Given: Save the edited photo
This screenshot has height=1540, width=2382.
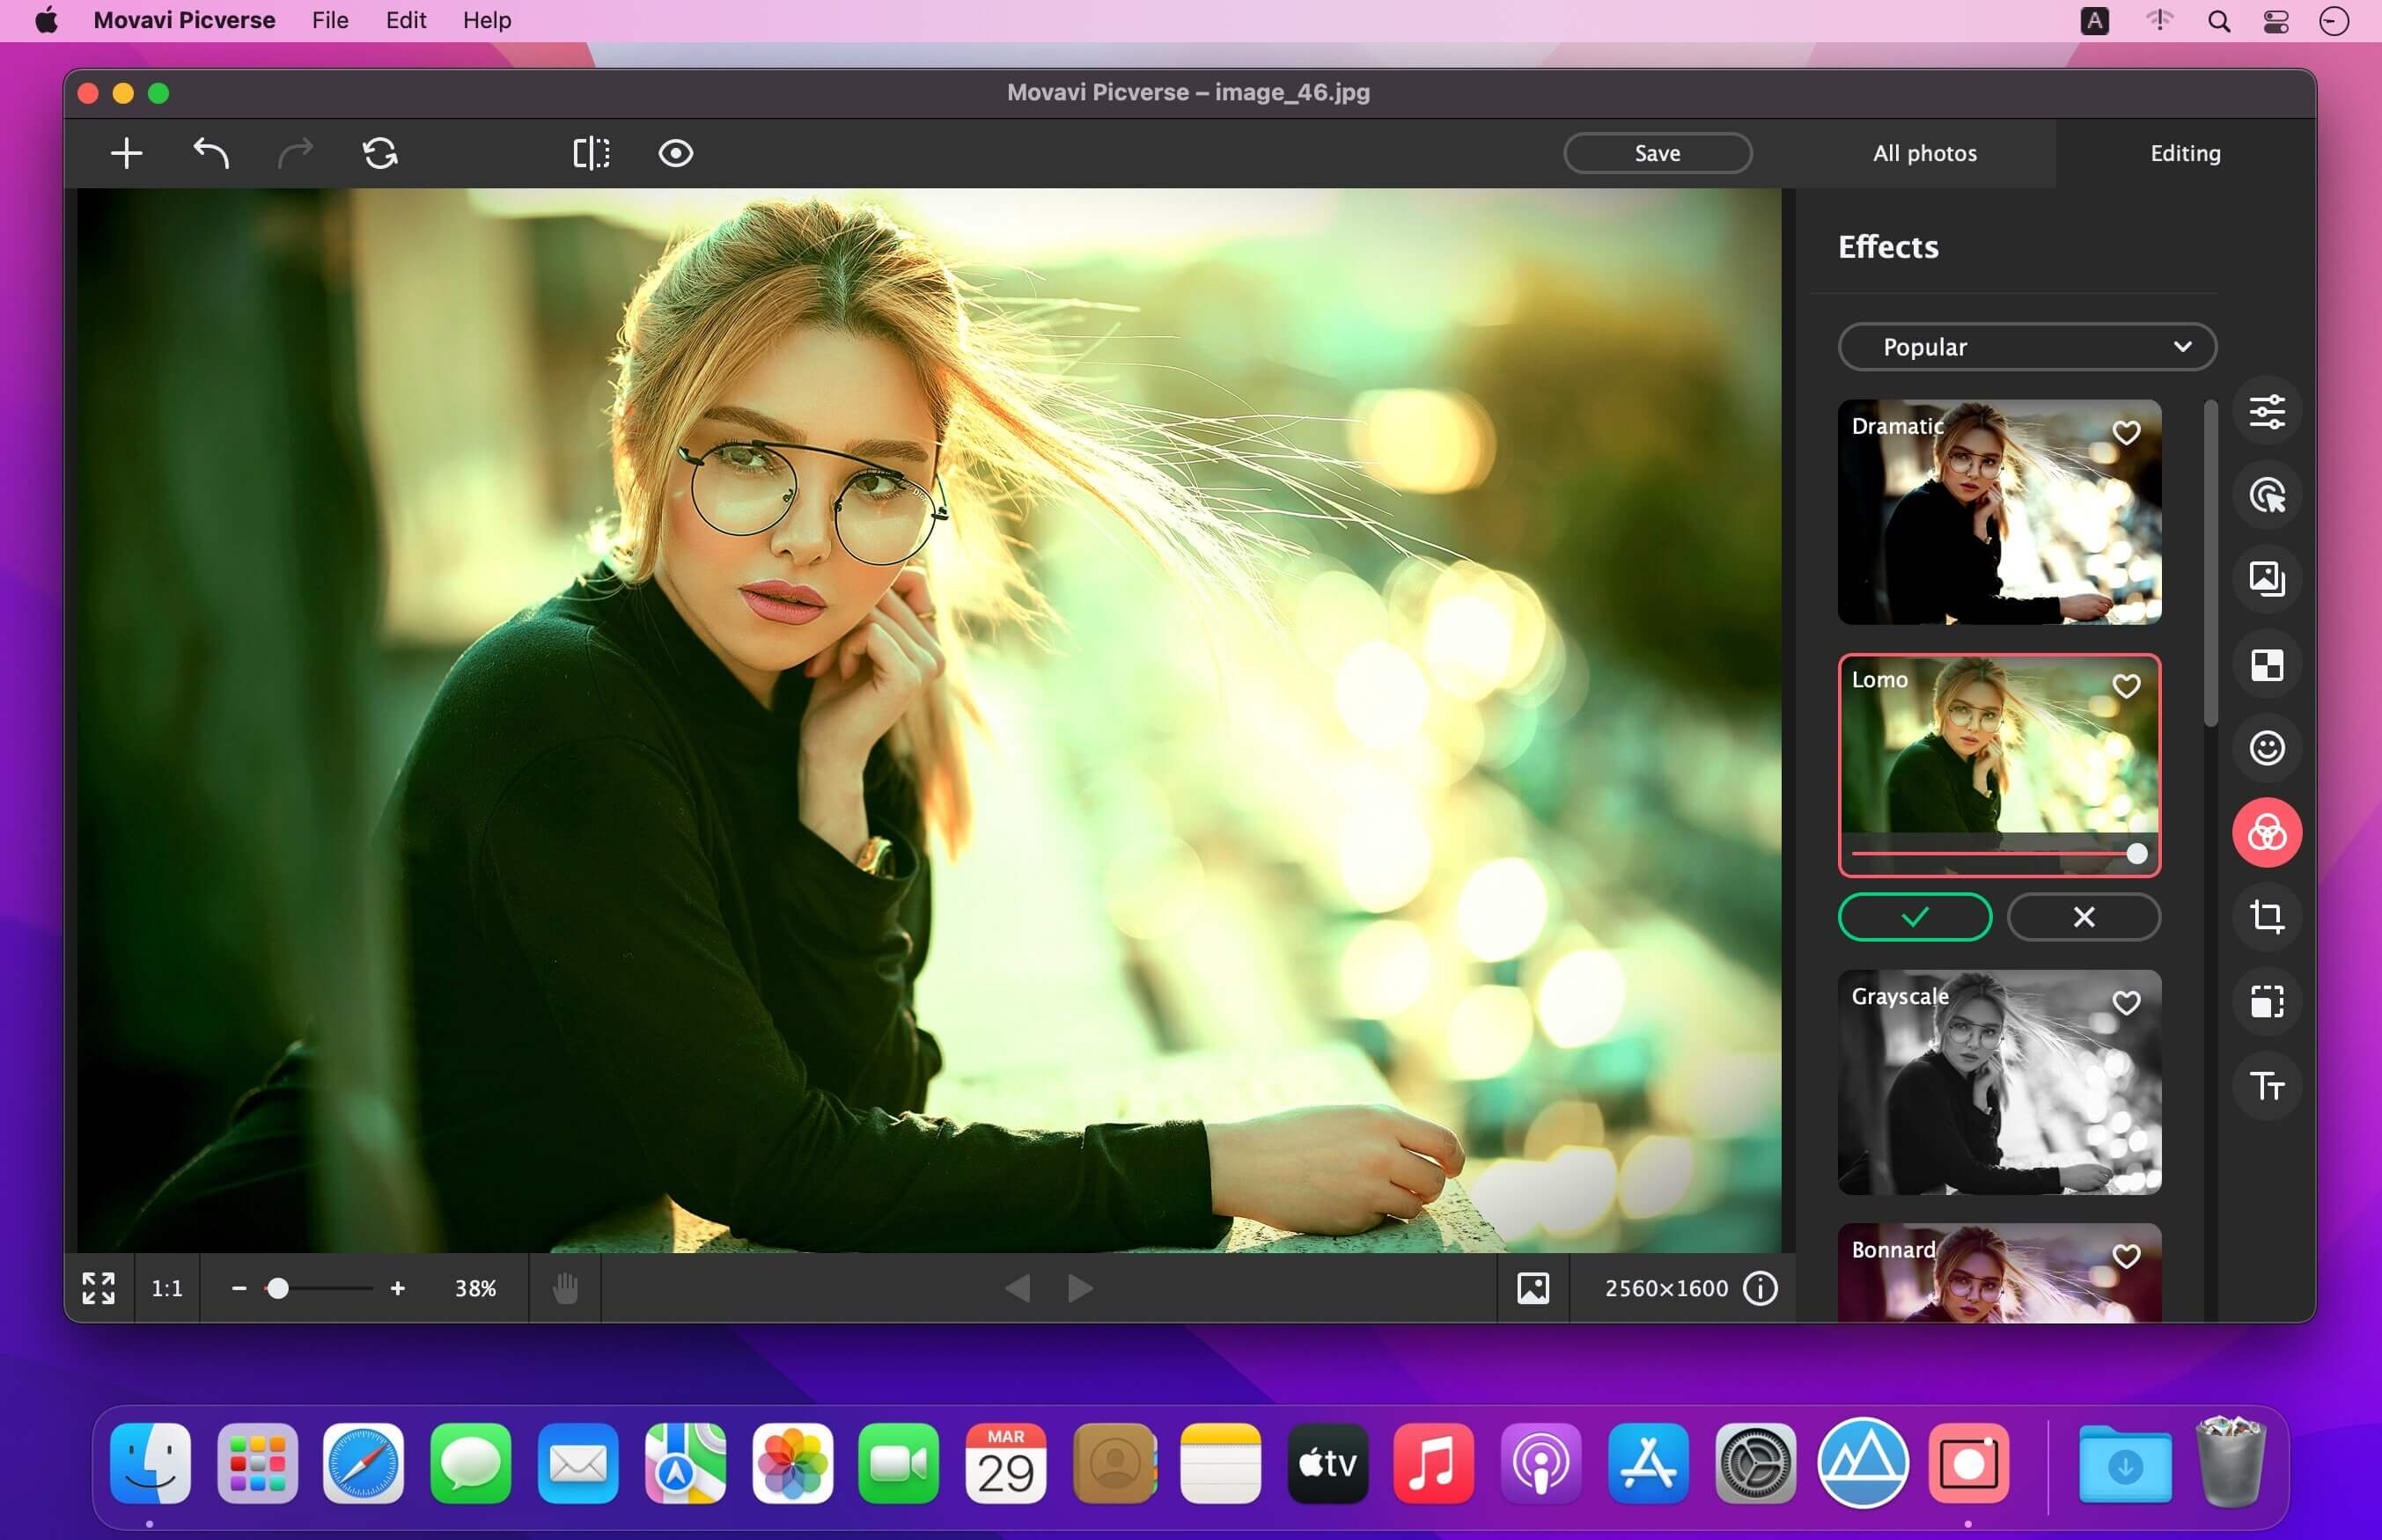Looking at the screenshot, I should click(x=1657, y=154).
